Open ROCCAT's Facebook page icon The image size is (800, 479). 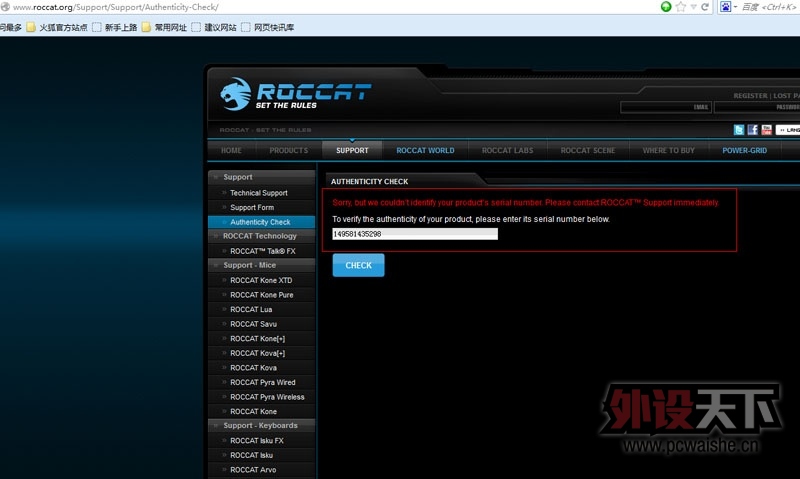753,130
